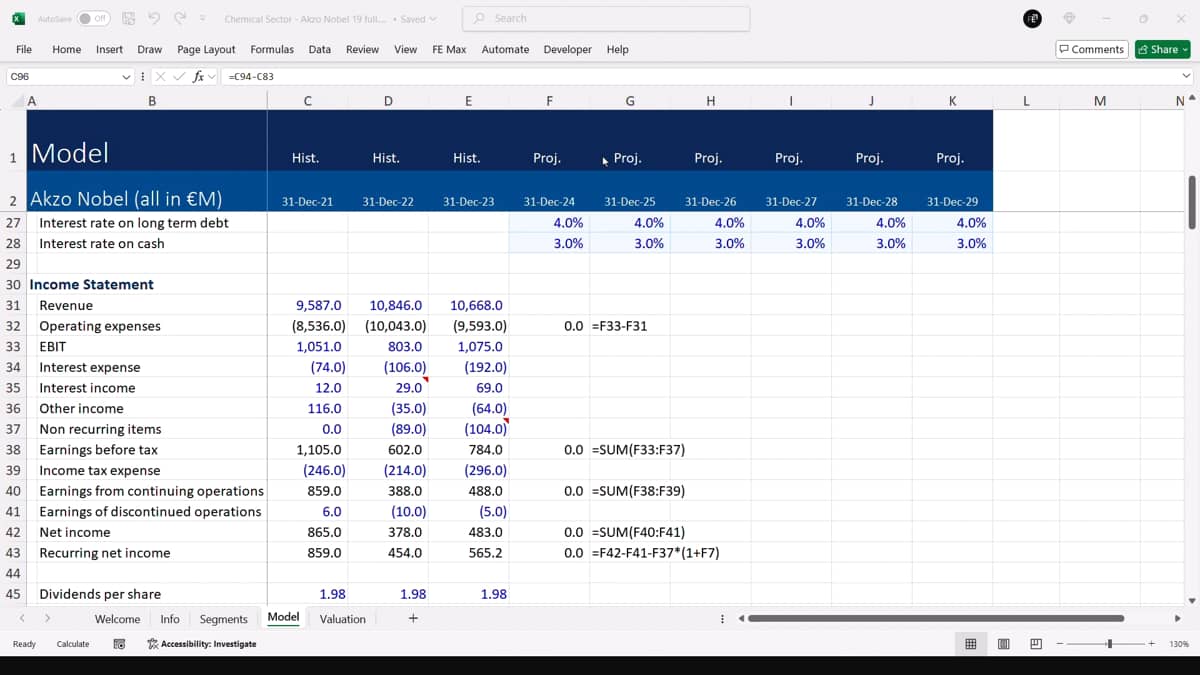Open the FE Max ribbon tab
The image size is (1200, 675).
point(449,49)
